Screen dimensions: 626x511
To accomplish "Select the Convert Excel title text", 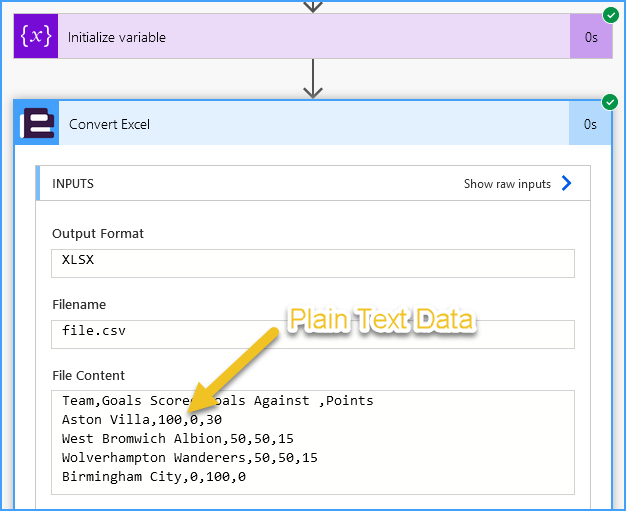I will [x=109, y=124].
